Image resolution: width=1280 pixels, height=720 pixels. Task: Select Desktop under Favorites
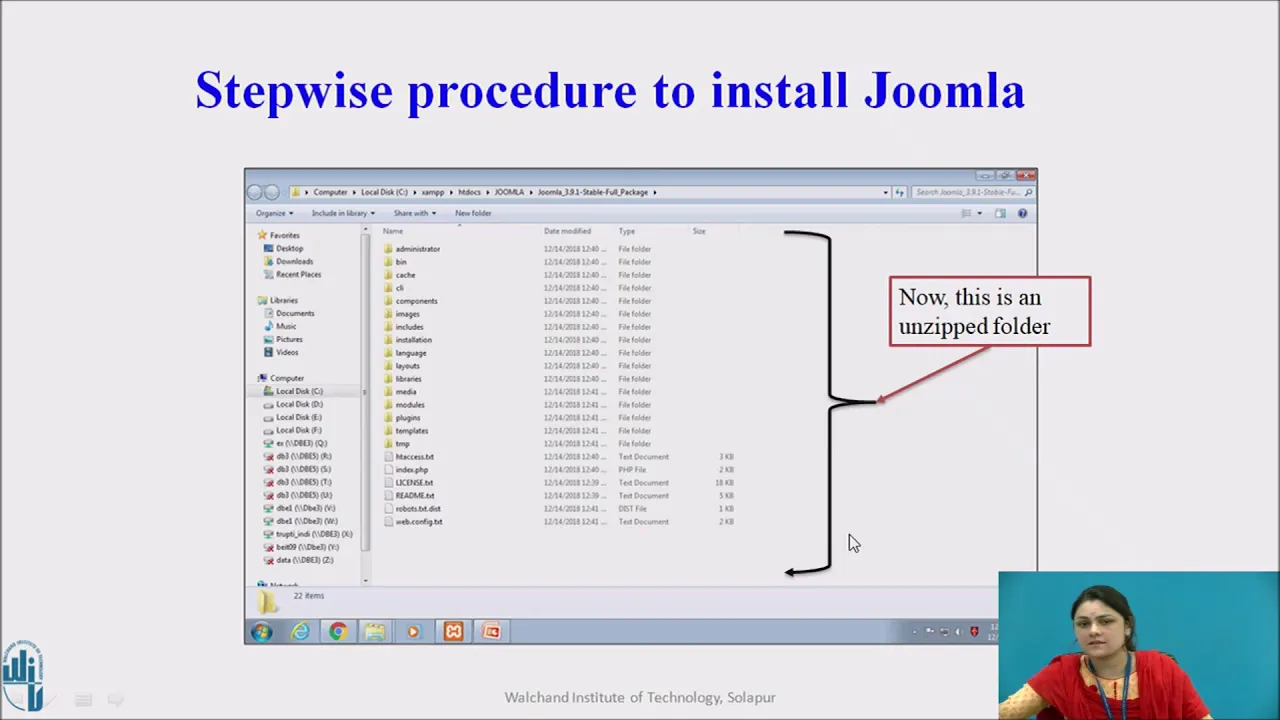click(x=289, y=248)
